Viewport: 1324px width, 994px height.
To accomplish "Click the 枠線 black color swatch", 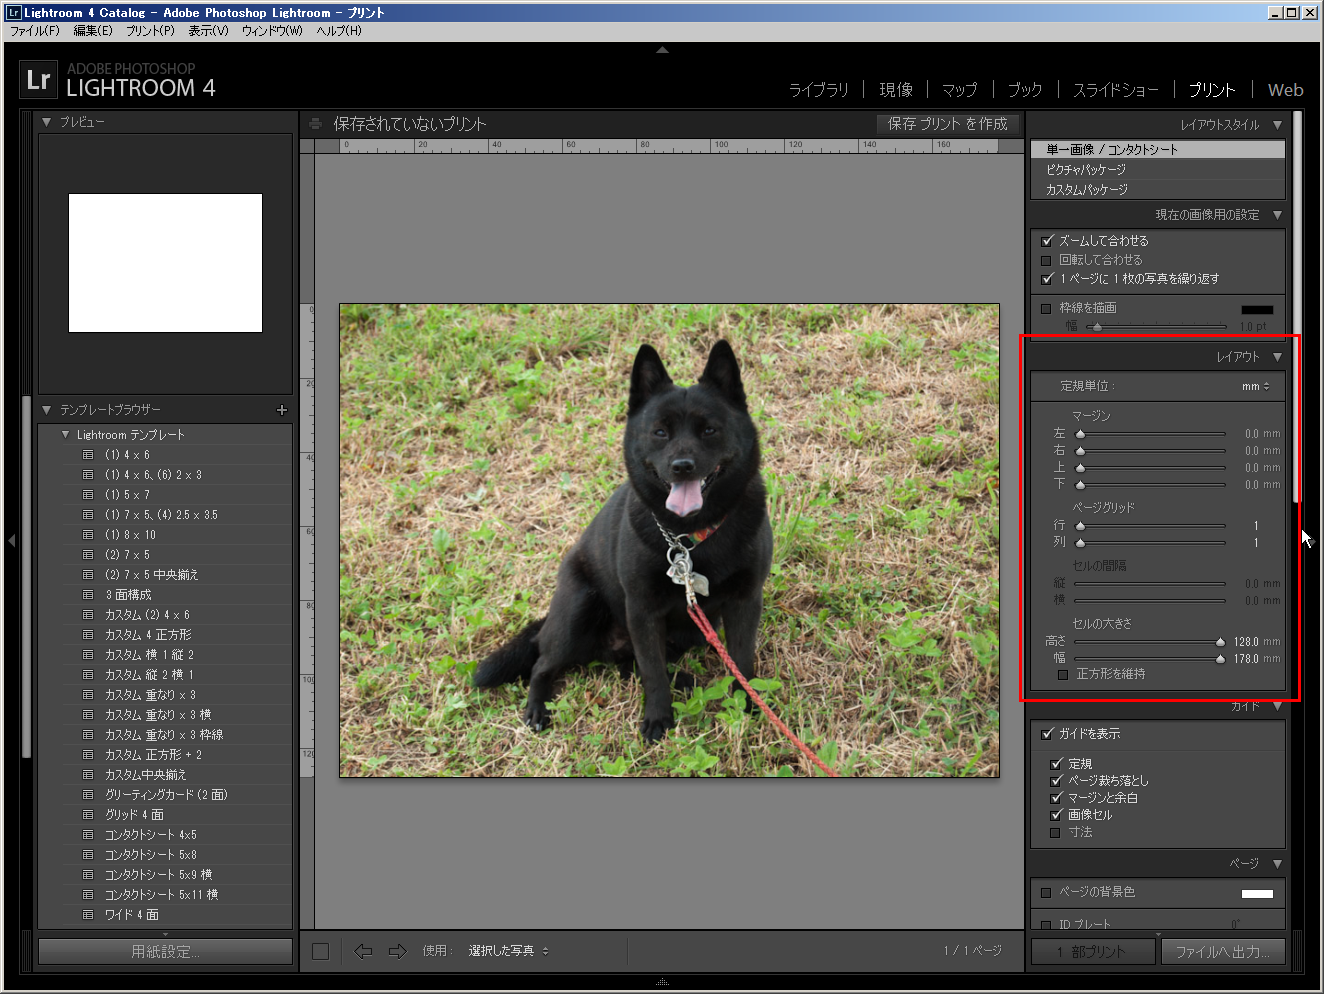I will click(1257, 310).
